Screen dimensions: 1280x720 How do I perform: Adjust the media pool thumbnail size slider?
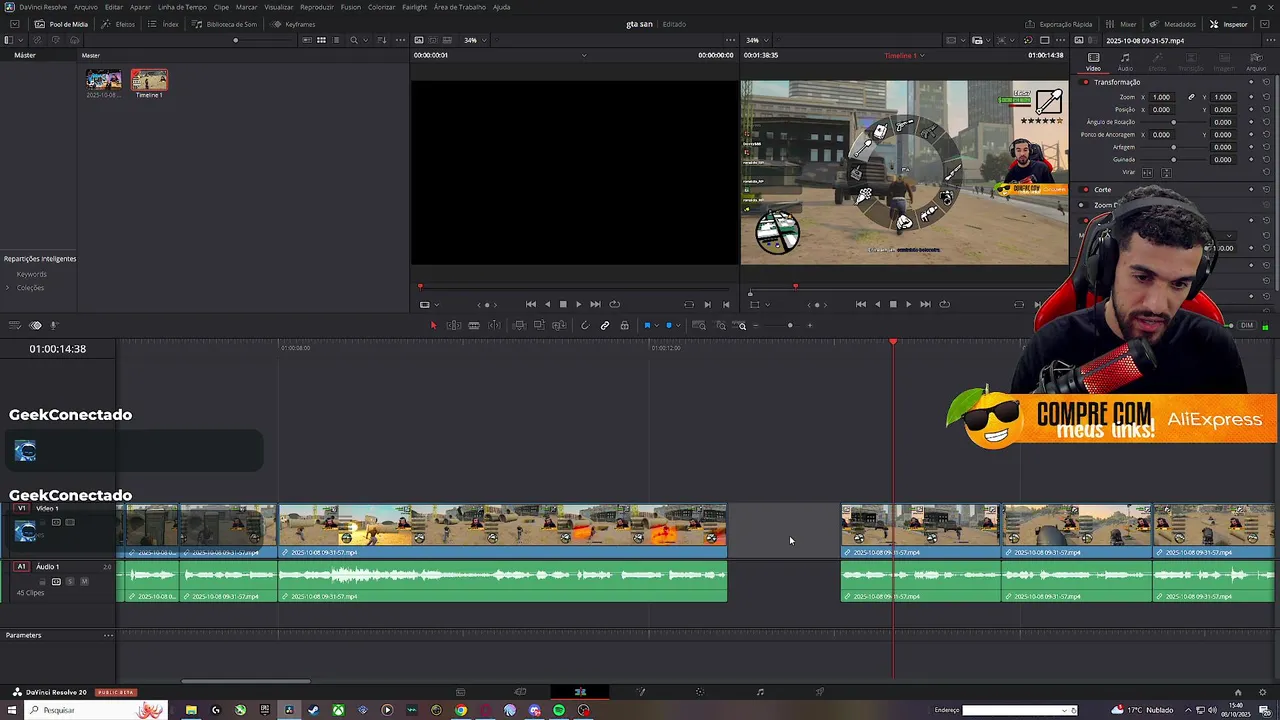coord(236,40)
